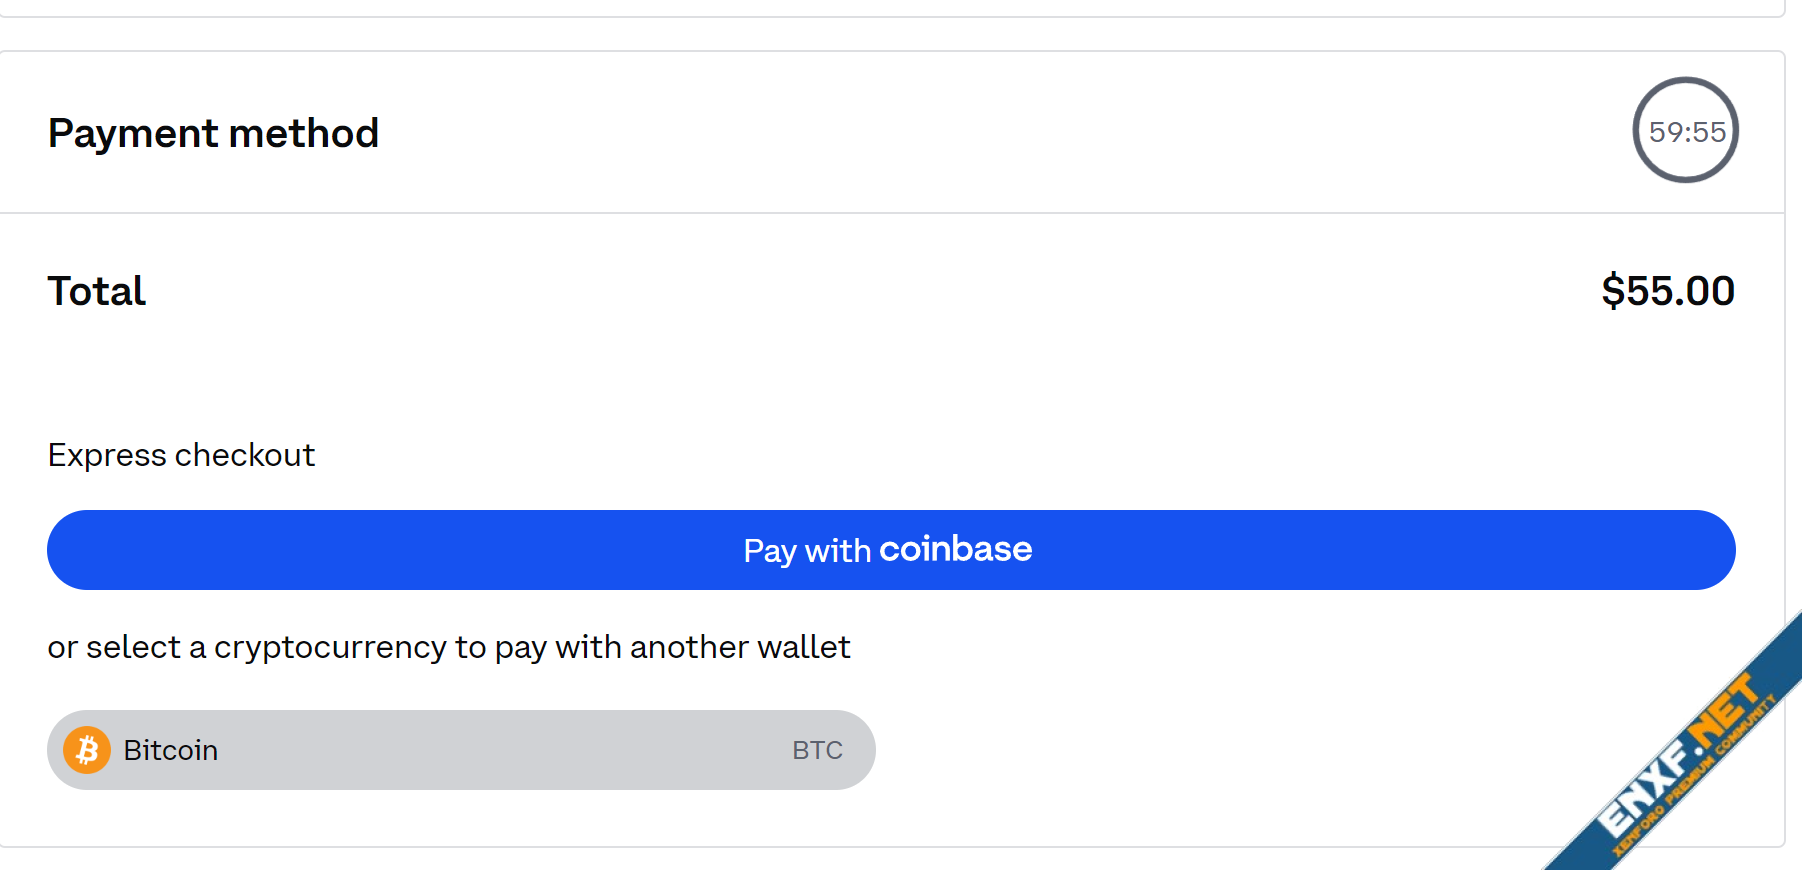Click the orange Bitcoin logo icon
The width and height of the screenshot is (1802, 870).
(87, 750)
